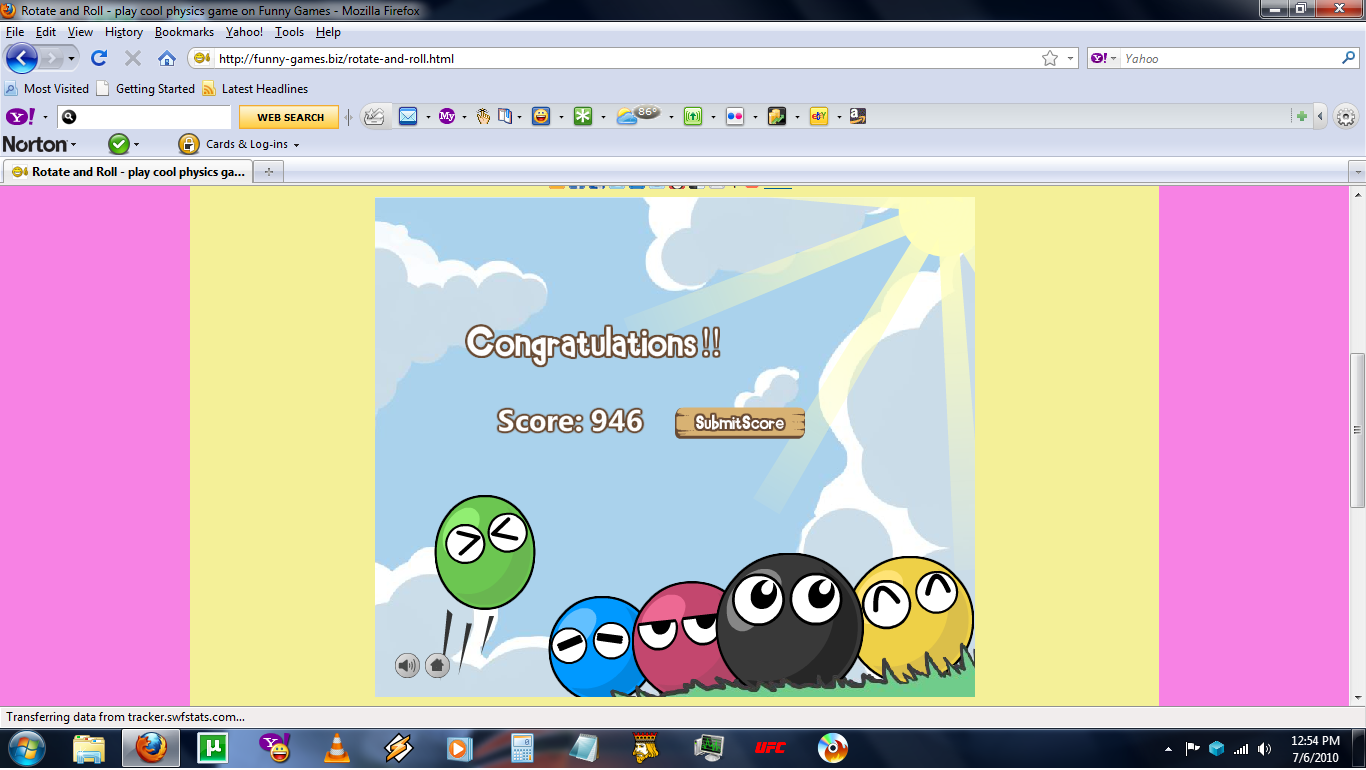Click the yellow notes toolbar icon
This screenshot has height=770, width=1366.
coord(777,117)
